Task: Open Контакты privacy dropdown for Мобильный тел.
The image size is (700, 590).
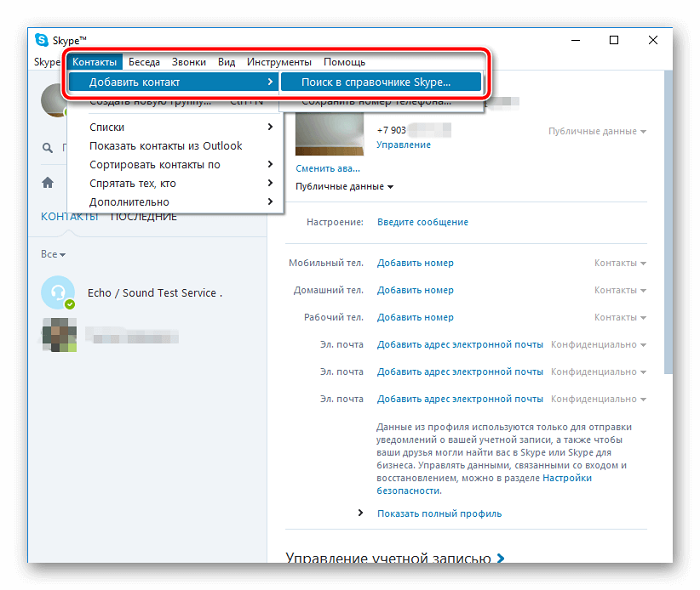Action: 620,263
